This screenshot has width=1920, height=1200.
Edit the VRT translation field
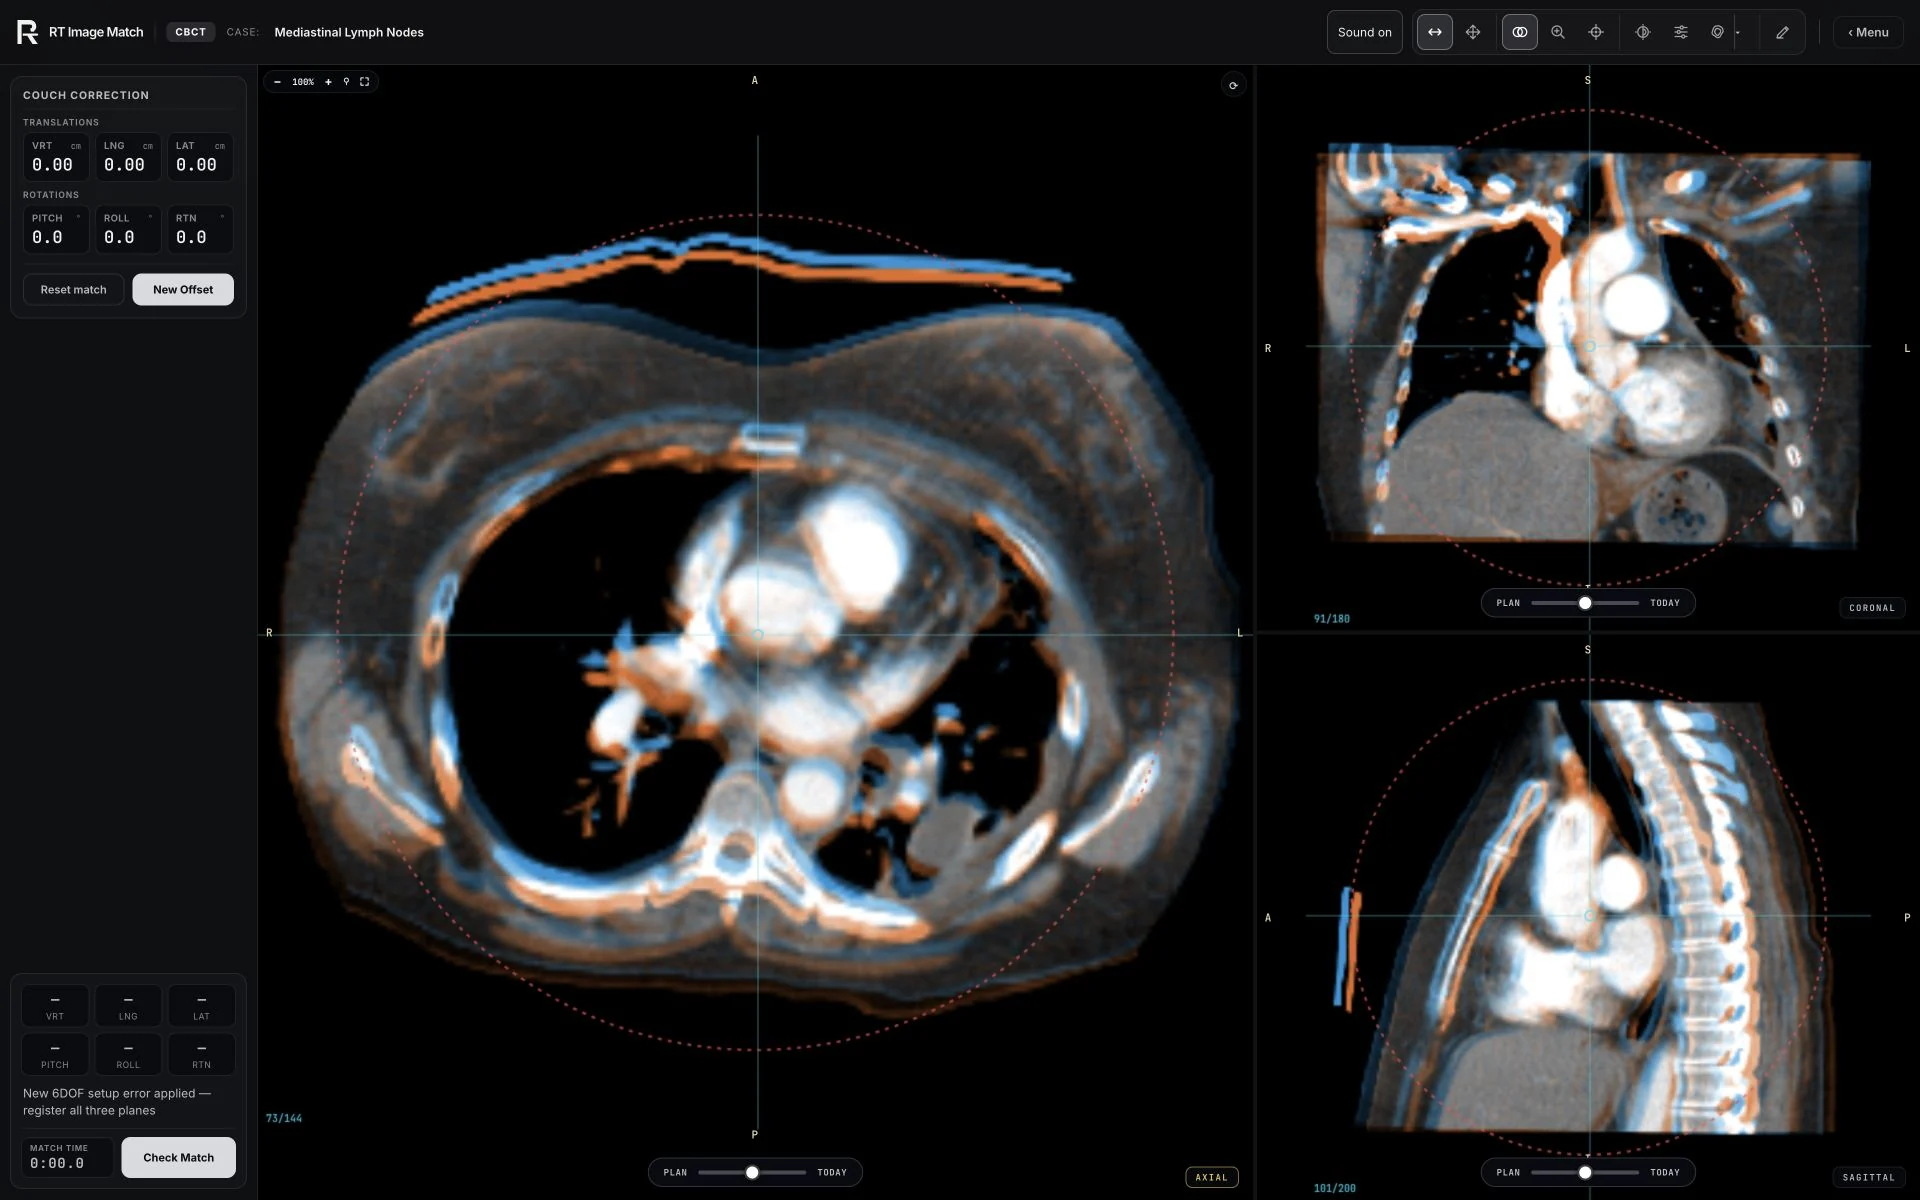56,157
